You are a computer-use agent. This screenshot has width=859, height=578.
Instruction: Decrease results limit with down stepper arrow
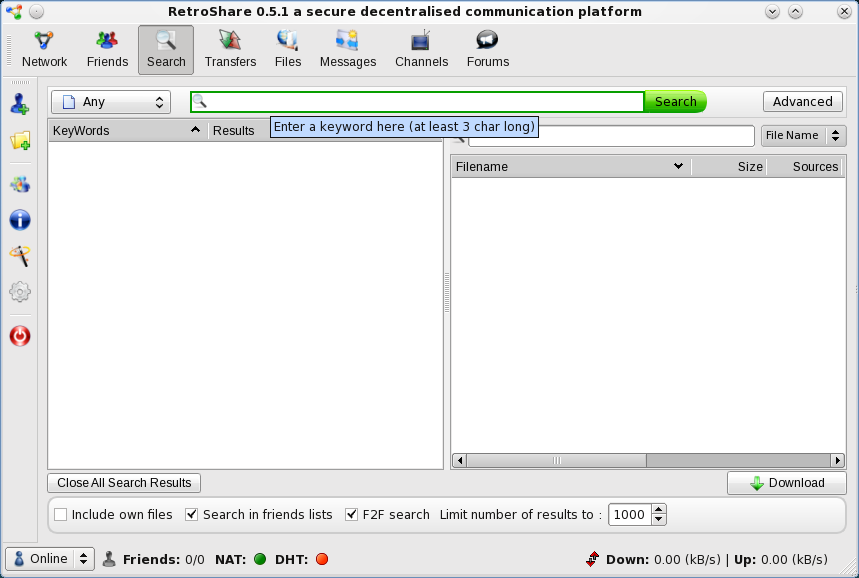coord(659,519)
